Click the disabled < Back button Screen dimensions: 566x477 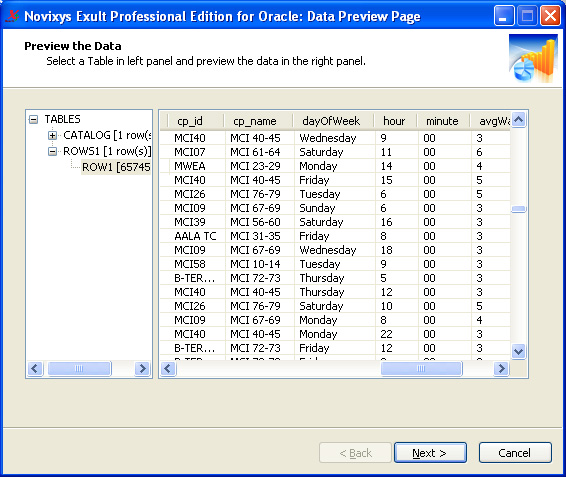click(355, 452)
